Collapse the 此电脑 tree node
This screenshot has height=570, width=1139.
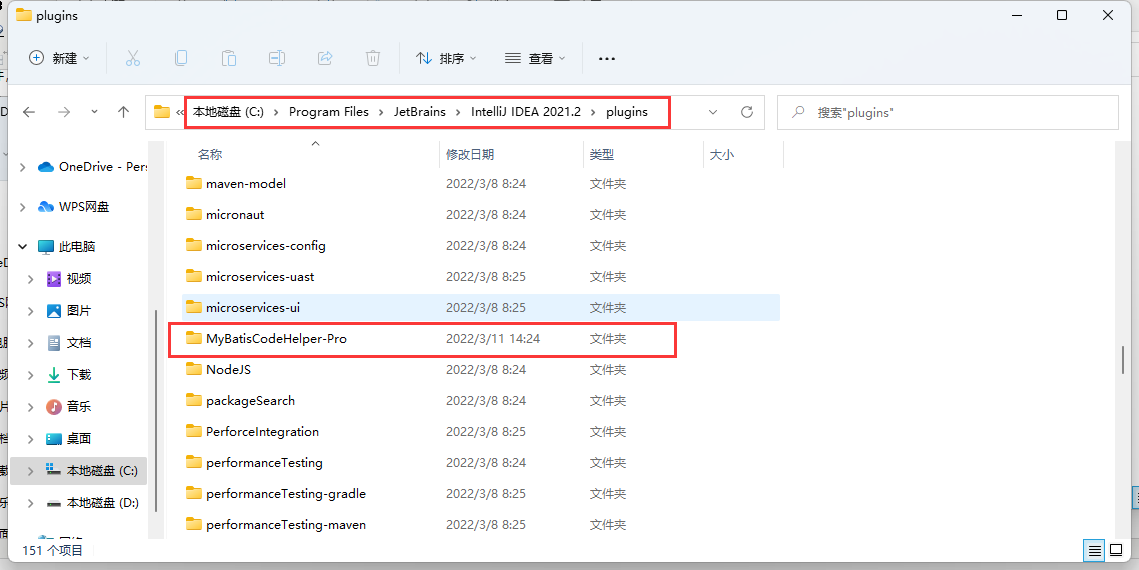coord(23,247)
